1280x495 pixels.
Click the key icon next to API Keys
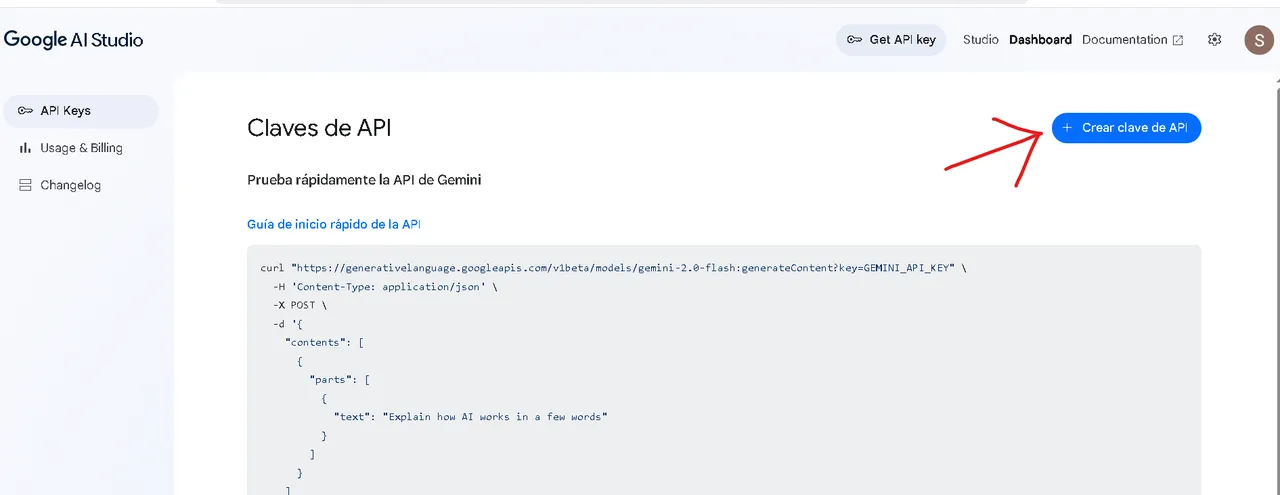point(25,111)
